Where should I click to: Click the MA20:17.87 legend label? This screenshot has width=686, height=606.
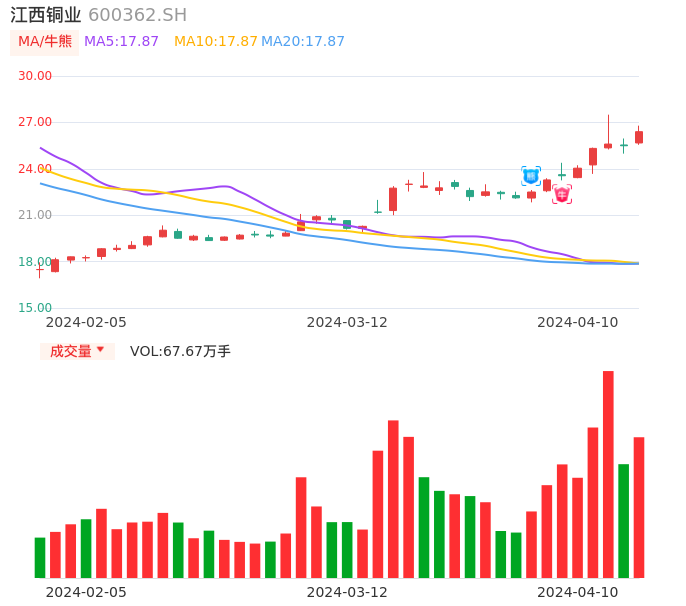tap(303, 41)
